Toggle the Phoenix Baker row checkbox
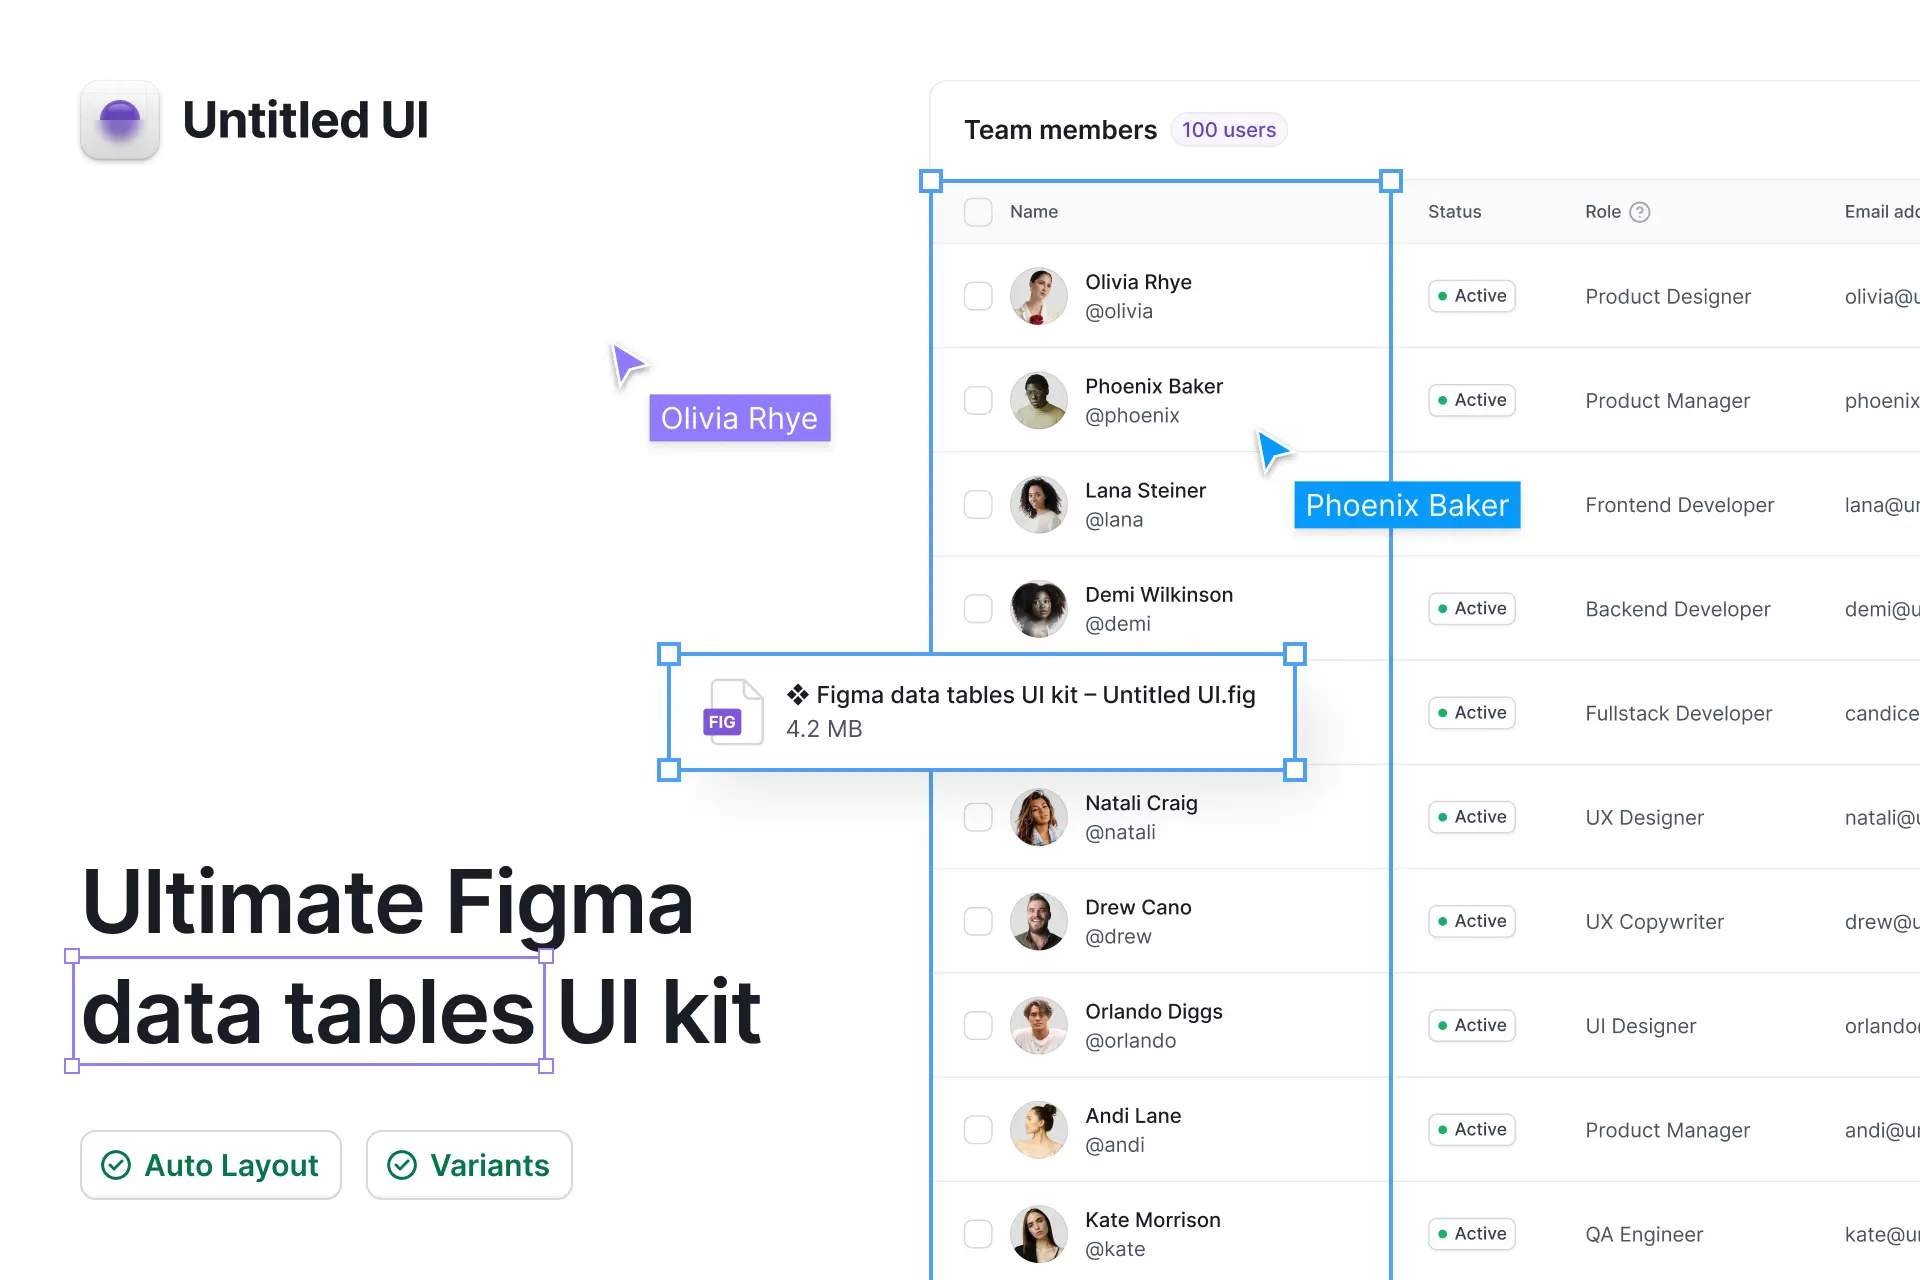The width and height of the screenshot is (1920, 1280). (979, 400)
